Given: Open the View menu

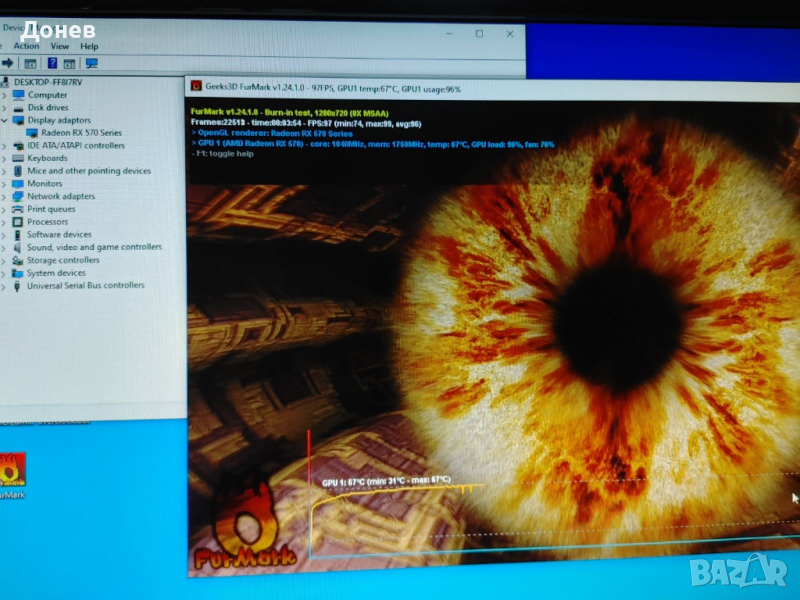Looking at the screenshot, I should 60,46.
